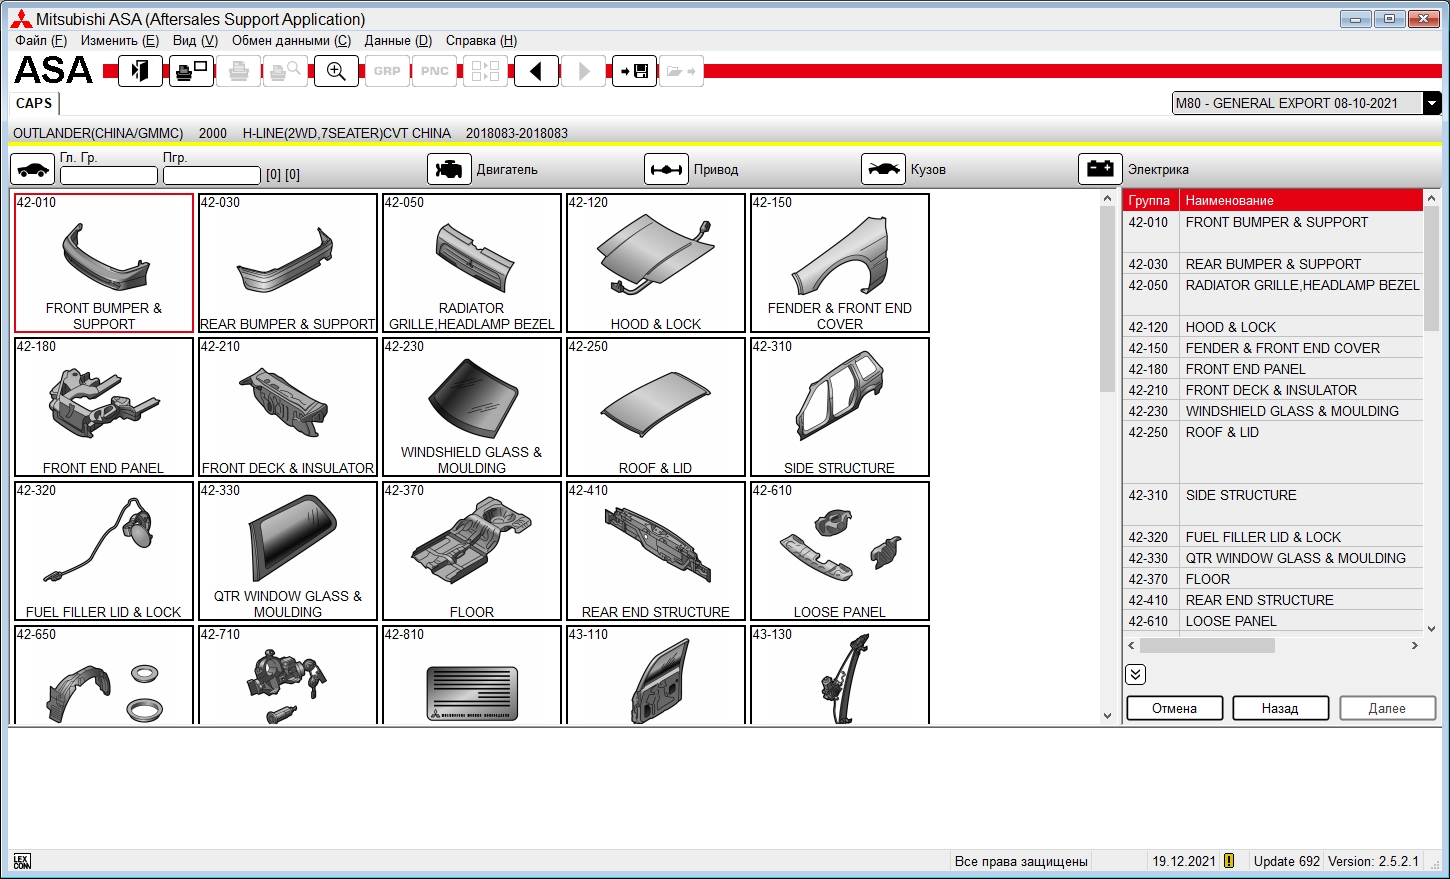Image resolution: width=1450 pixels, height=879 pixels.
Task: Open the 42-030 Rear Bumper thumbnail
Action: (x=288, y=263)
